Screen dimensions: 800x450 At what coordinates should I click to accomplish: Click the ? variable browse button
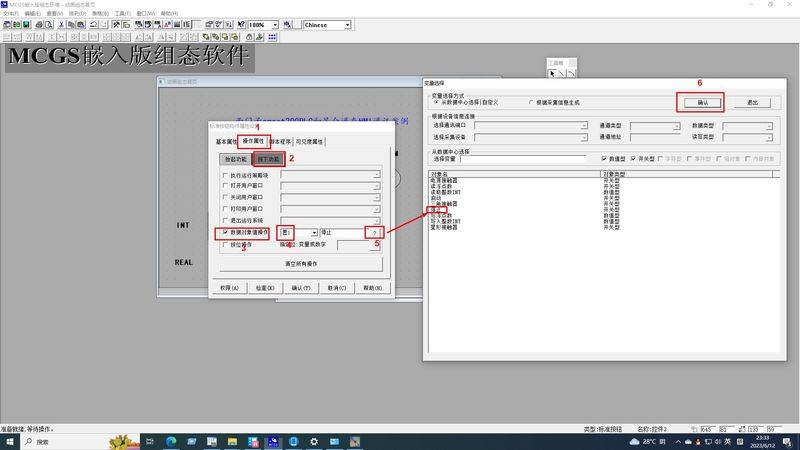coord(374,233)
